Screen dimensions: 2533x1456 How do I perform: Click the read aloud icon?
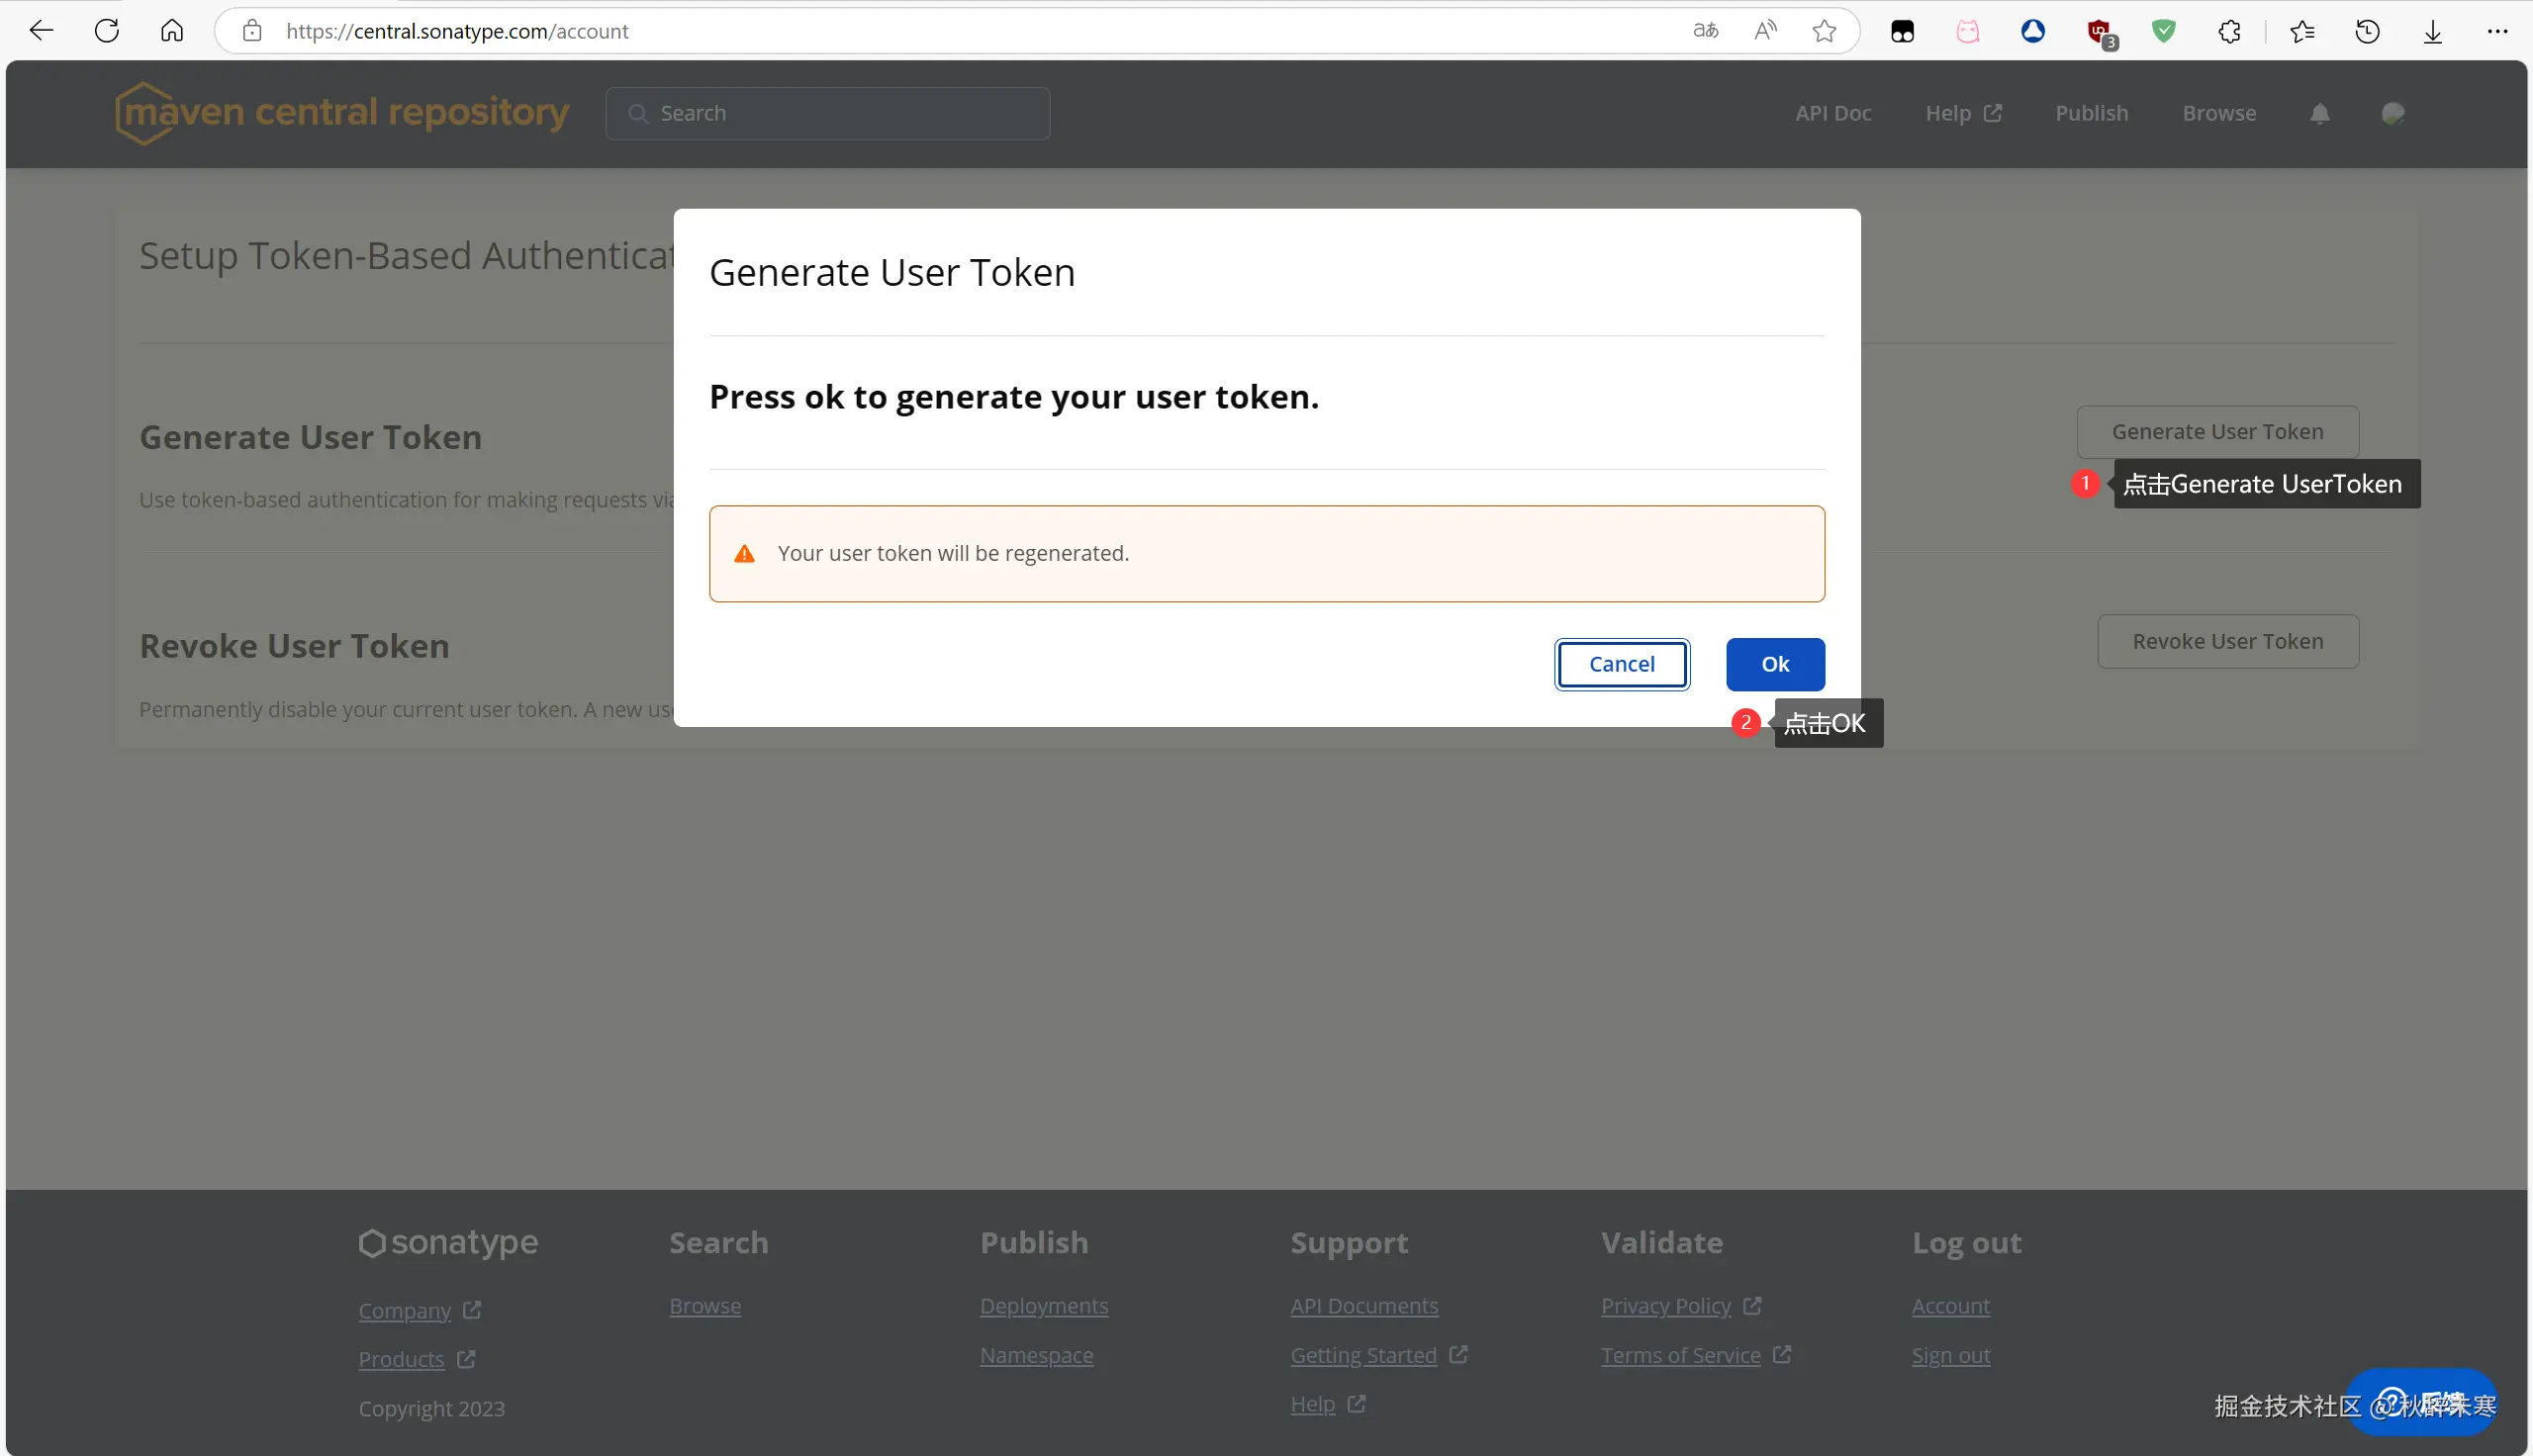1765,31
